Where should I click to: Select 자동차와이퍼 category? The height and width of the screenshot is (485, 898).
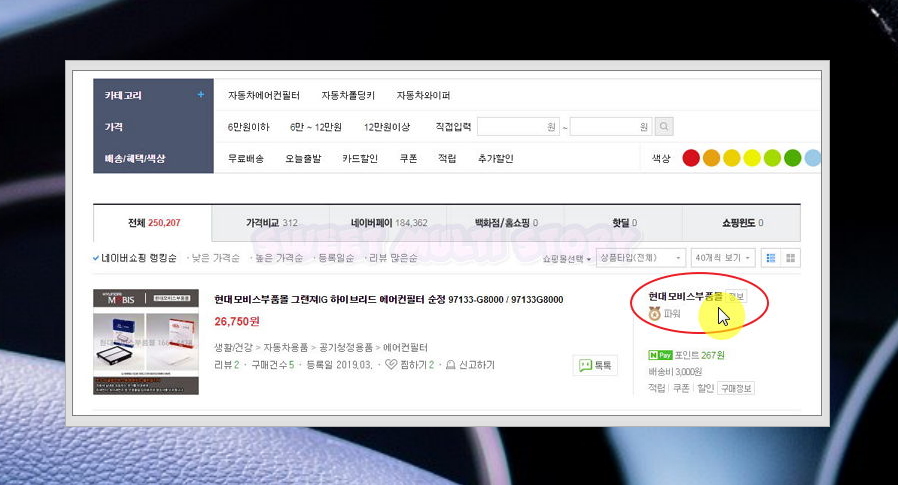[423, 95]
